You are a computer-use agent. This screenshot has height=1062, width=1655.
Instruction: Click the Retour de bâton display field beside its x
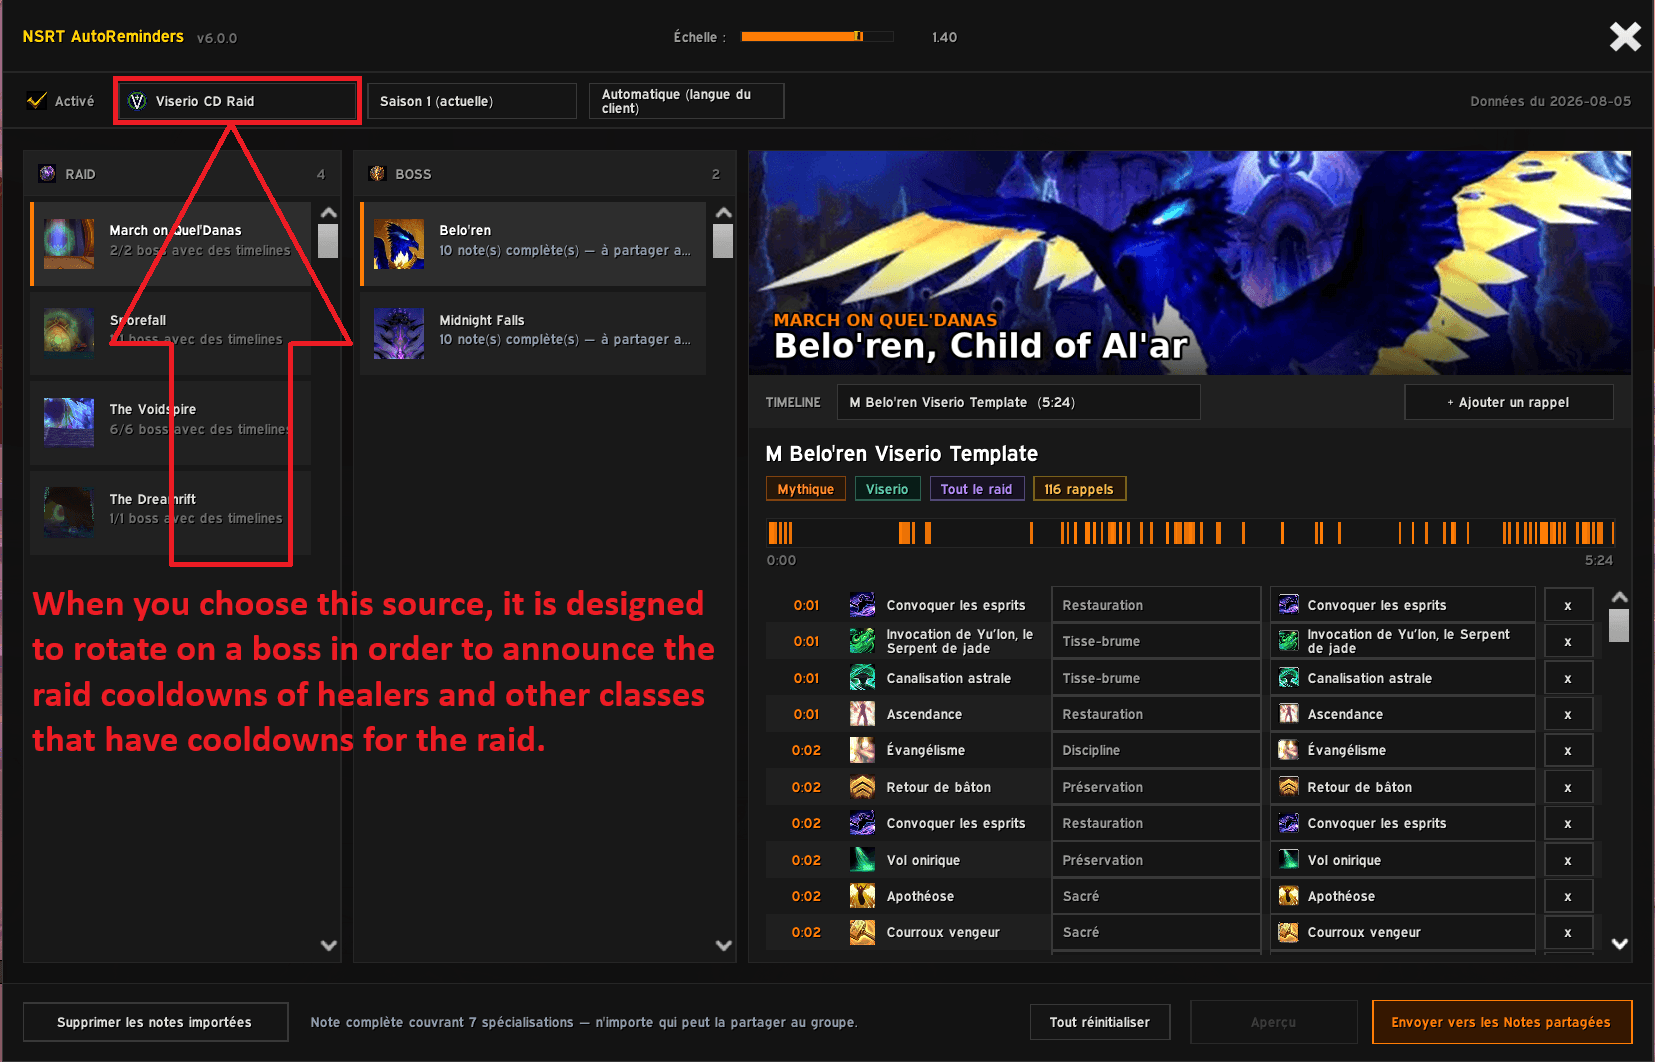[x=1403, y=787]
